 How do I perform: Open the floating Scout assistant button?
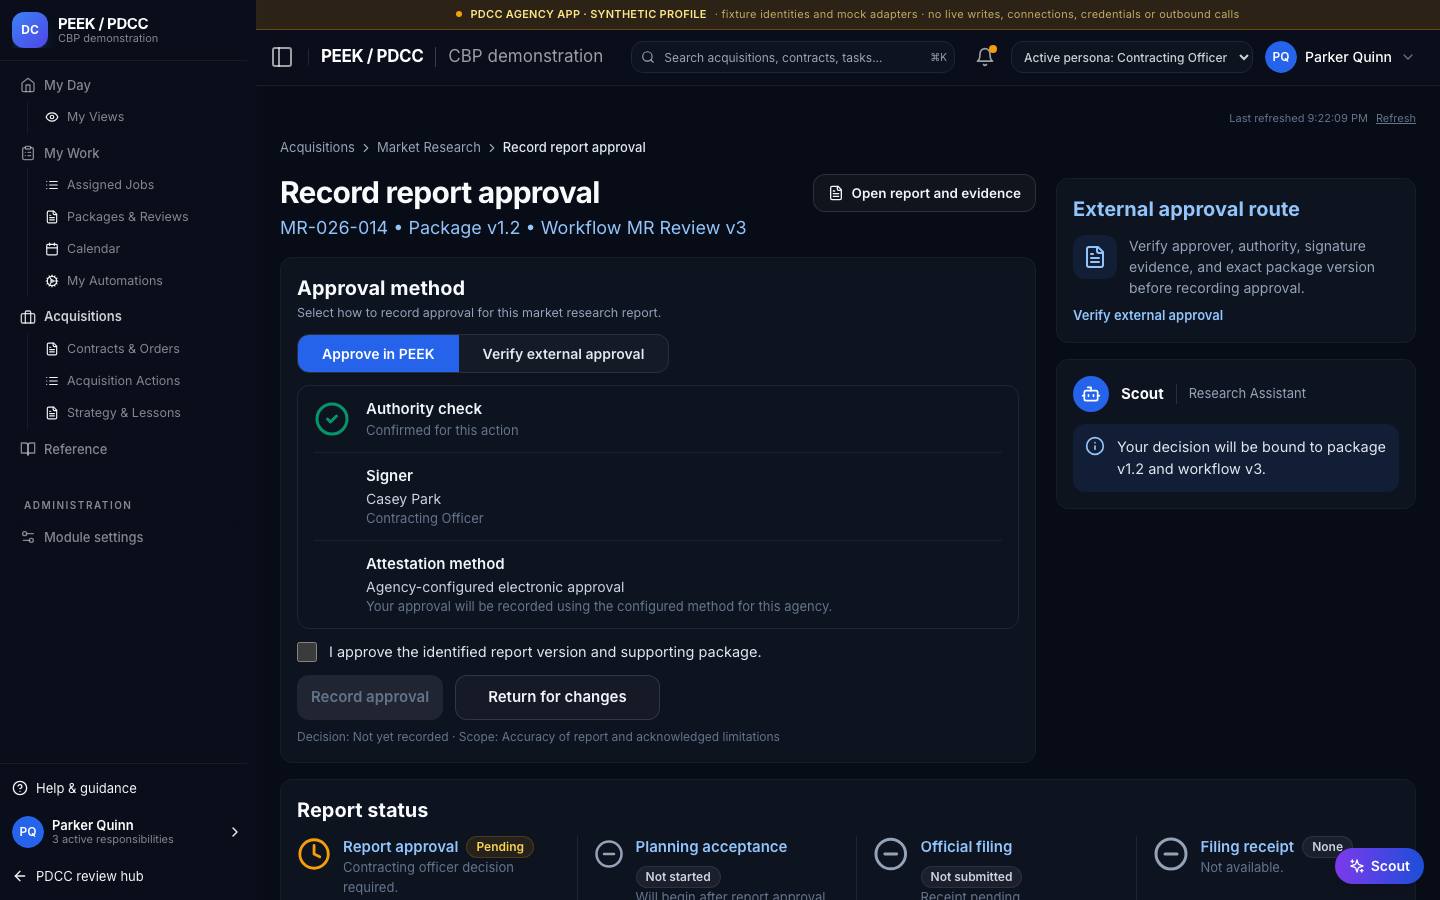coord(1379,866)
